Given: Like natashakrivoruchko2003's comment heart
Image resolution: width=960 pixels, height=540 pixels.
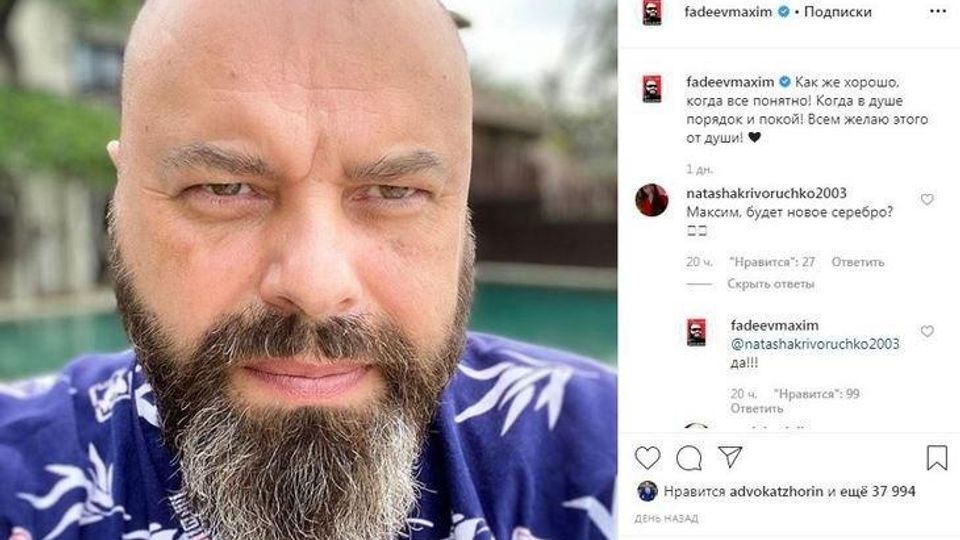Looking at the screenshot, I should 927,199.
